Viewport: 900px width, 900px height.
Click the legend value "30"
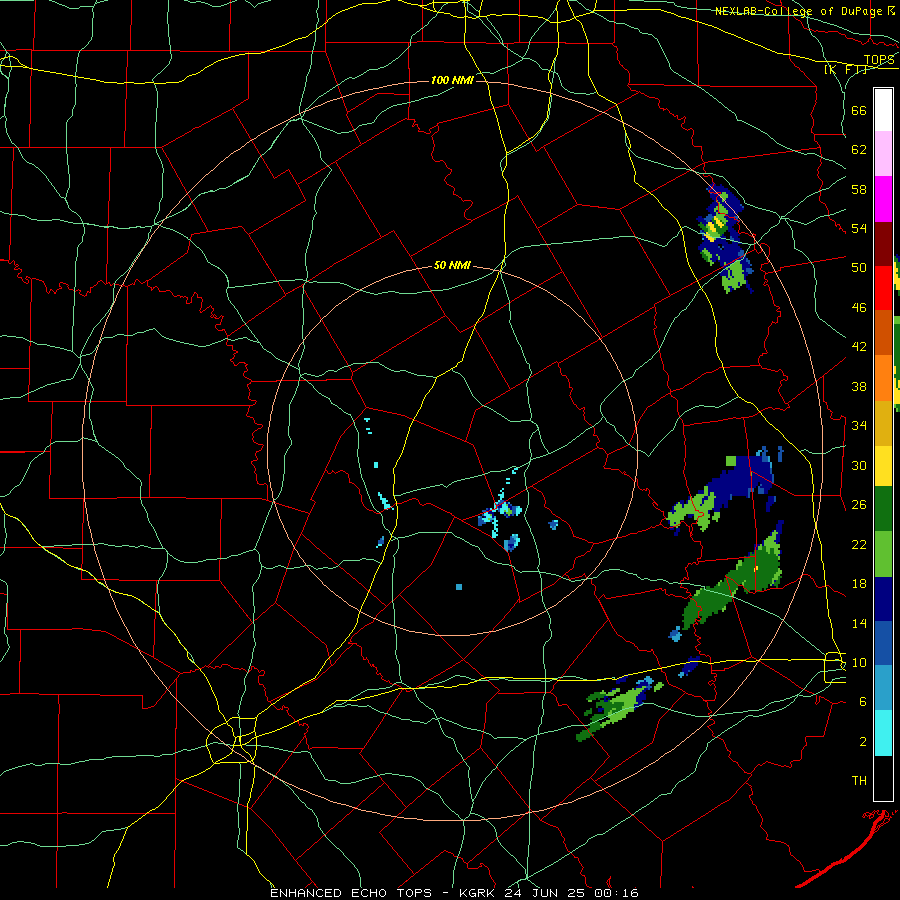click(859, 465)
